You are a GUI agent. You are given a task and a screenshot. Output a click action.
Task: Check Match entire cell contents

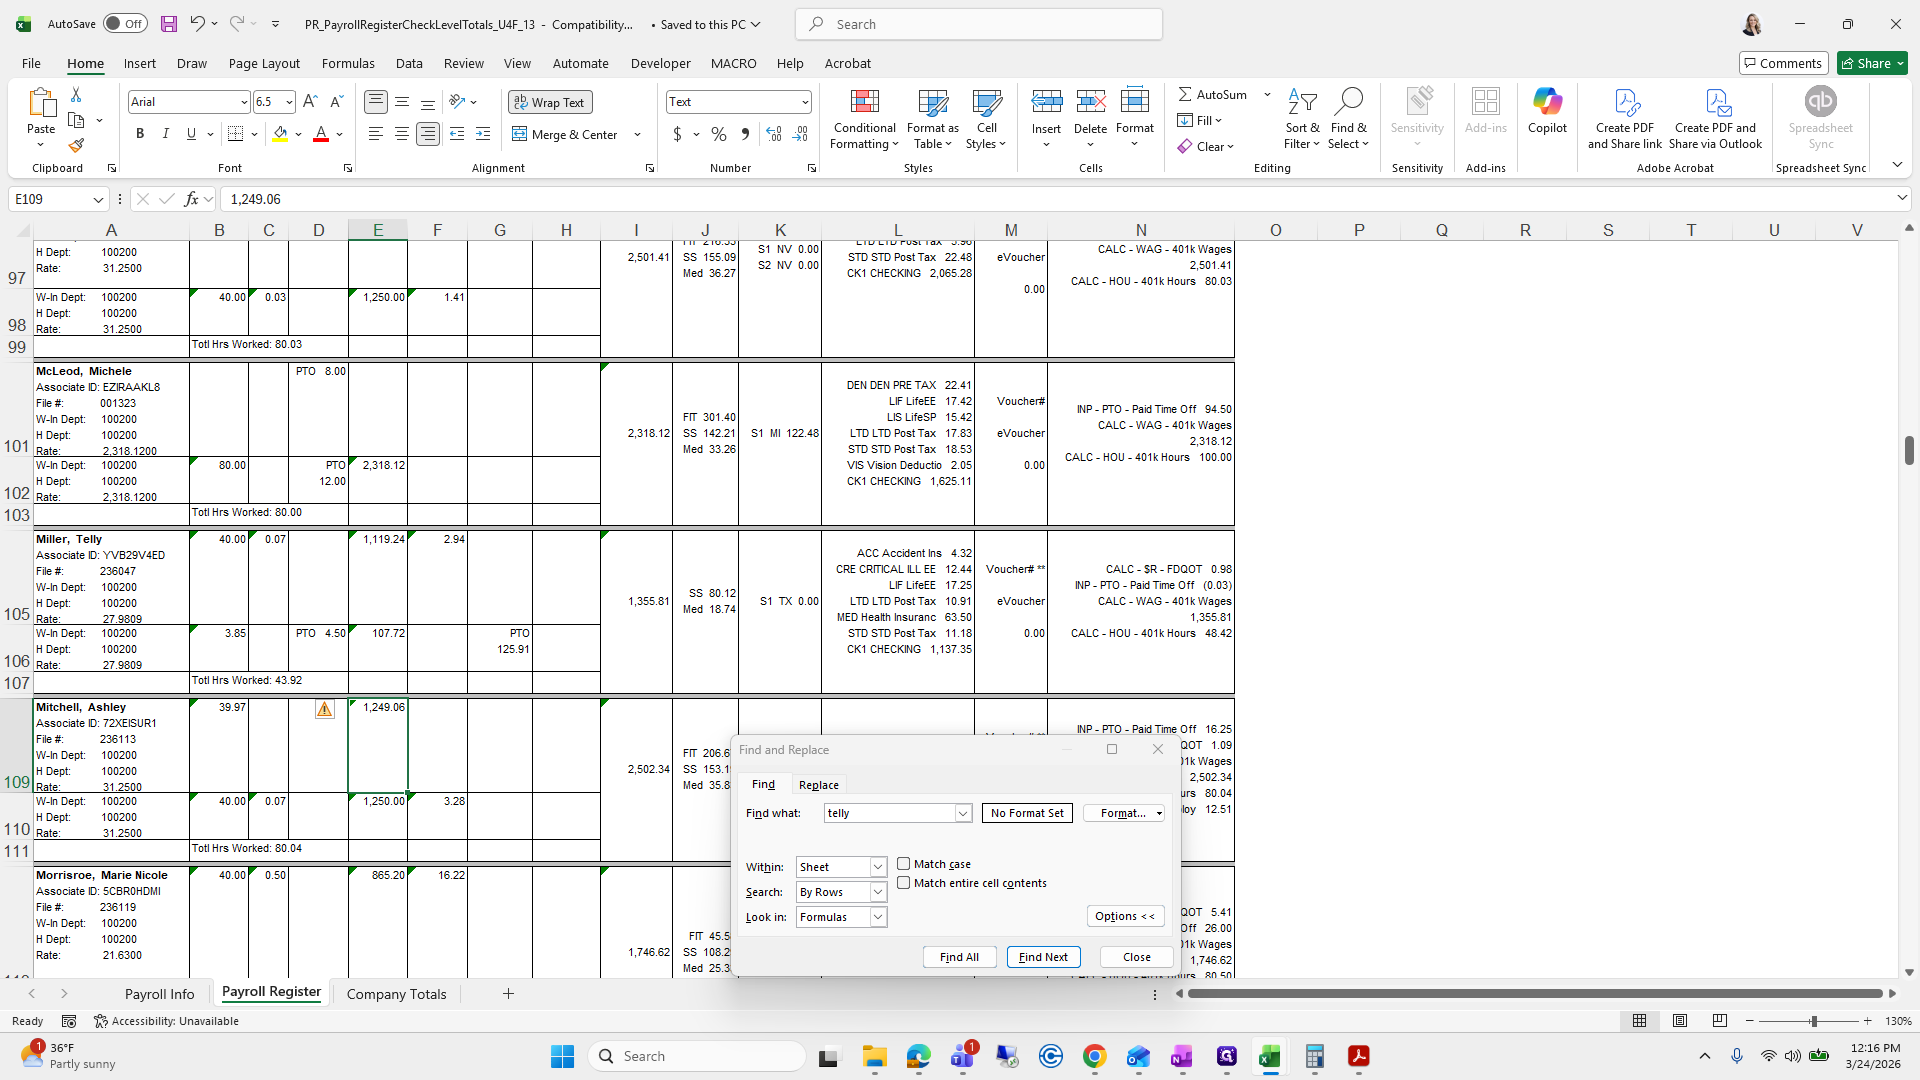[x=904, y=883]
